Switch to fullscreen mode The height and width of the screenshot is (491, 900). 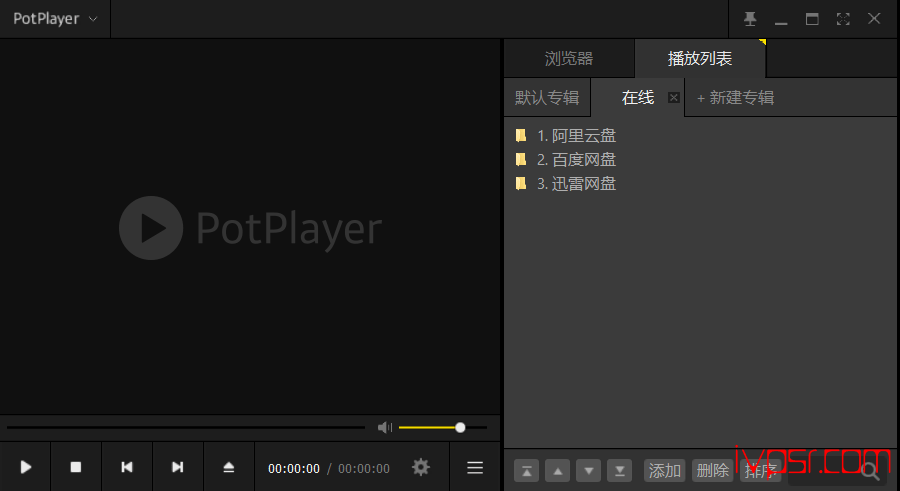point(843,19)
